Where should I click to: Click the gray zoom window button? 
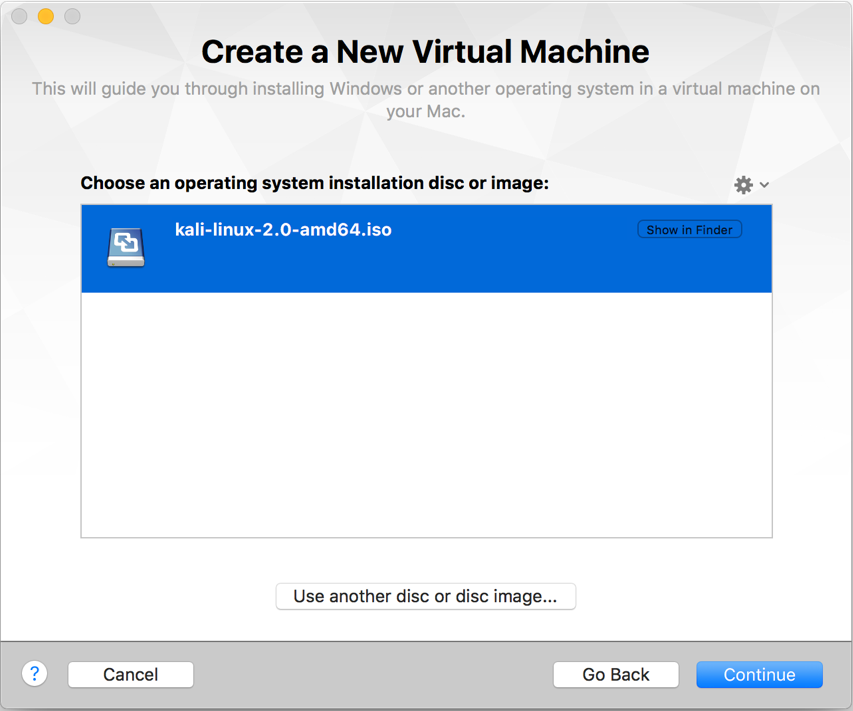72,16
